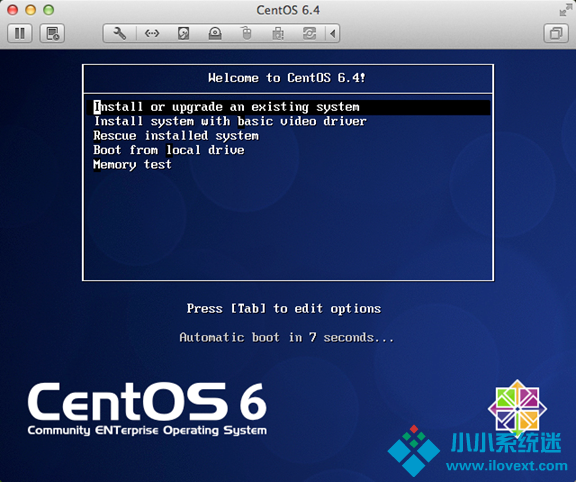Toggle full screen arrows icon
The width and height of the screenshot is (576, 482).
565,10
